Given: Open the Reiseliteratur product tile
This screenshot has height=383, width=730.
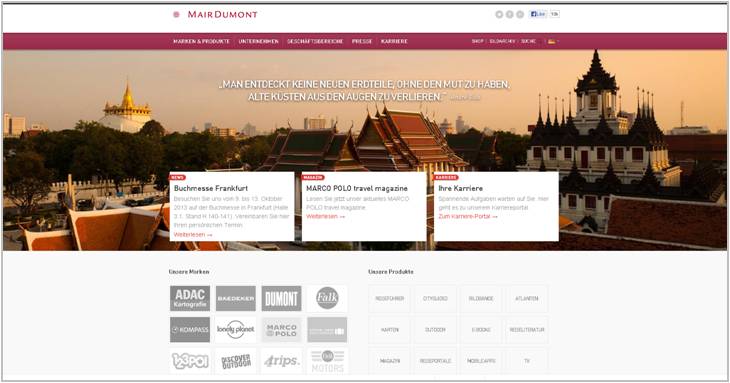Looking at the screenshot, I should [527, 329].
